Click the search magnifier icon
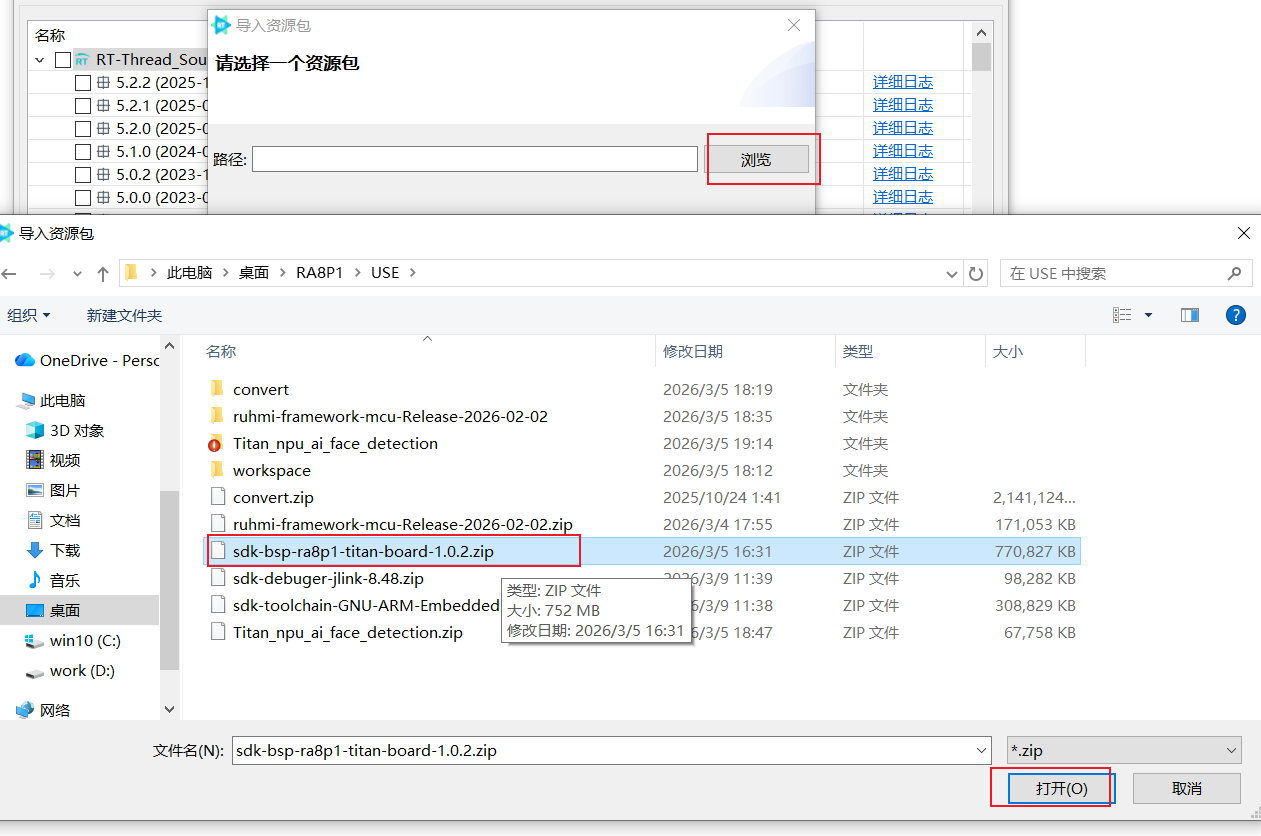The height and width of the screenshot is (836, 1261). 1234,273
